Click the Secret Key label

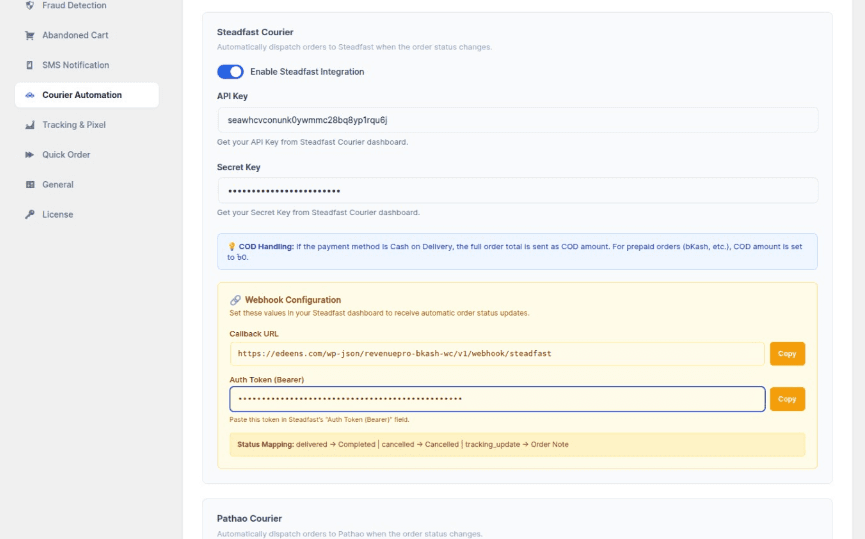(x=238, y=167)
